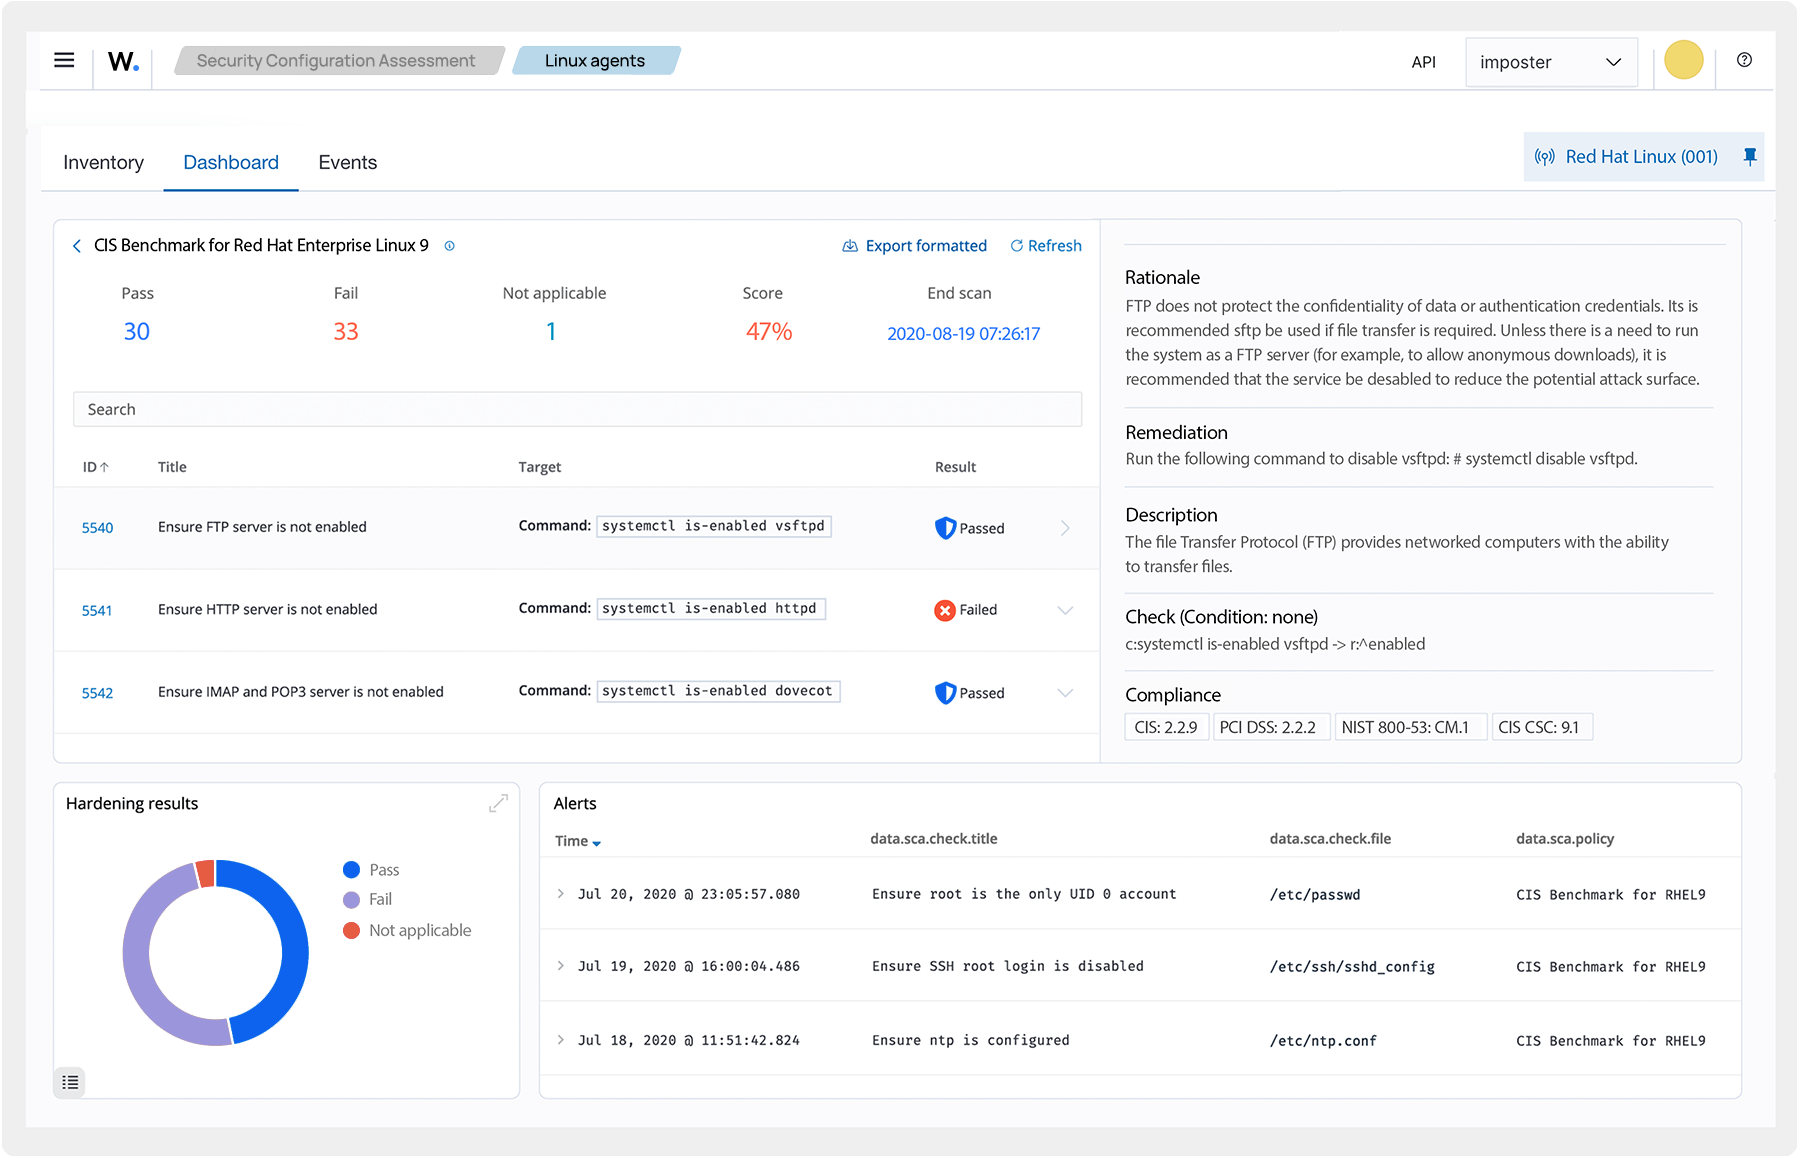
Task: Click the info icon next to benchmark title
Action: coord(450,245)
